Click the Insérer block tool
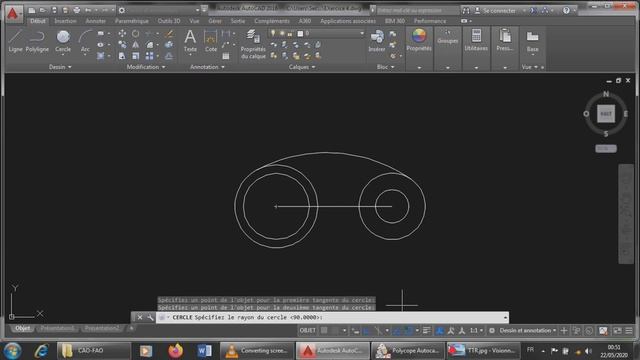The image size is (640, 360). (x=376, y=41)
